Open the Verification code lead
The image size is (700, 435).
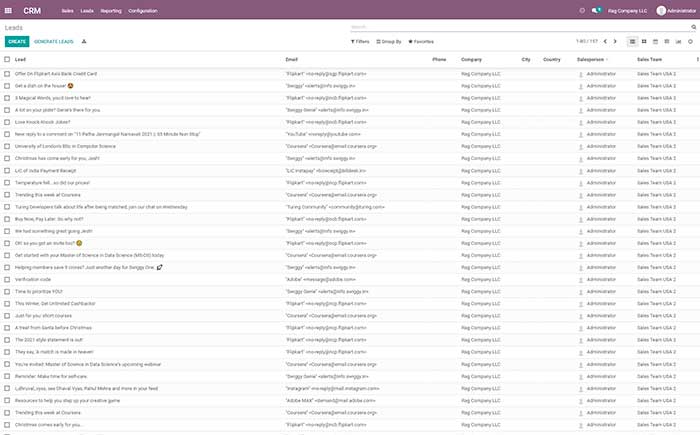33,280
